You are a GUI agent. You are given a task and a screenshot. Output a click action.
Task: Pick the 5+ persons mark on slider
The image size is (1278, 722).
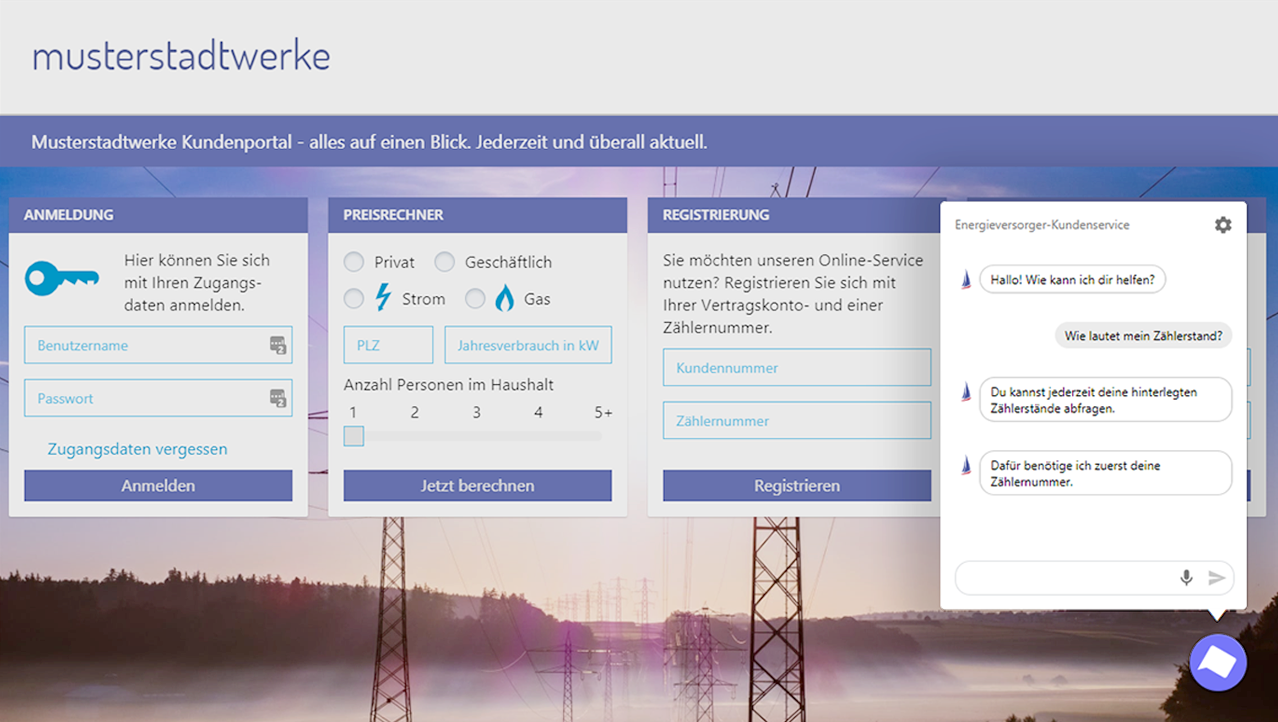pyautogui.click(x=603, y=412)
